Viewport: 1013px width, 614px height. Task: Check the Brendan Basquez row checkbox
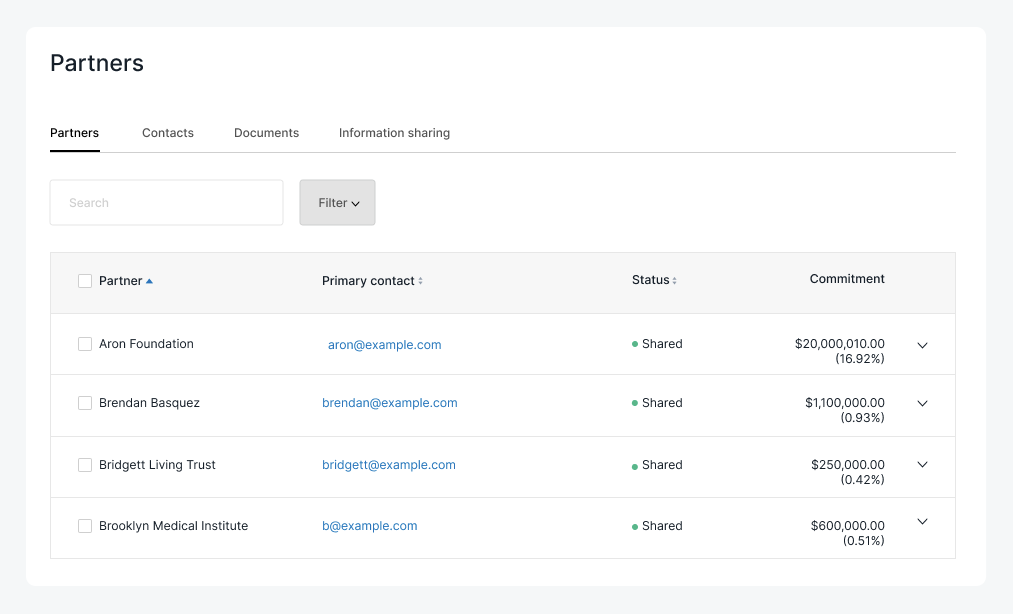pos(85,403)
